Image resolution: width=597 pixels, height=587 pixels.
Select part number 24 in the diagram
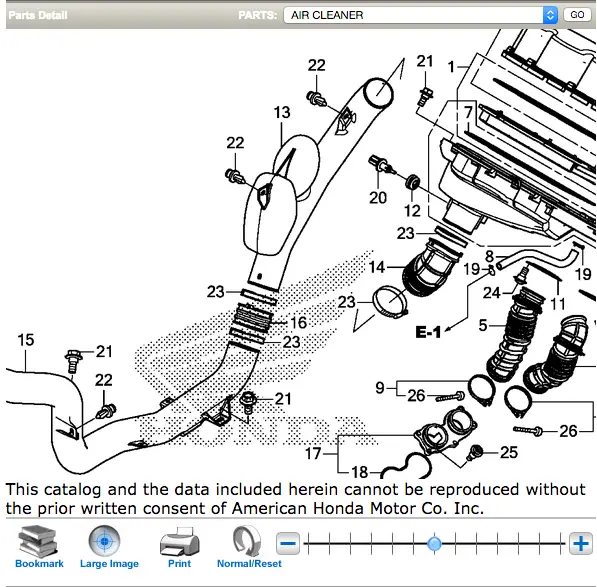pos(492,293)
